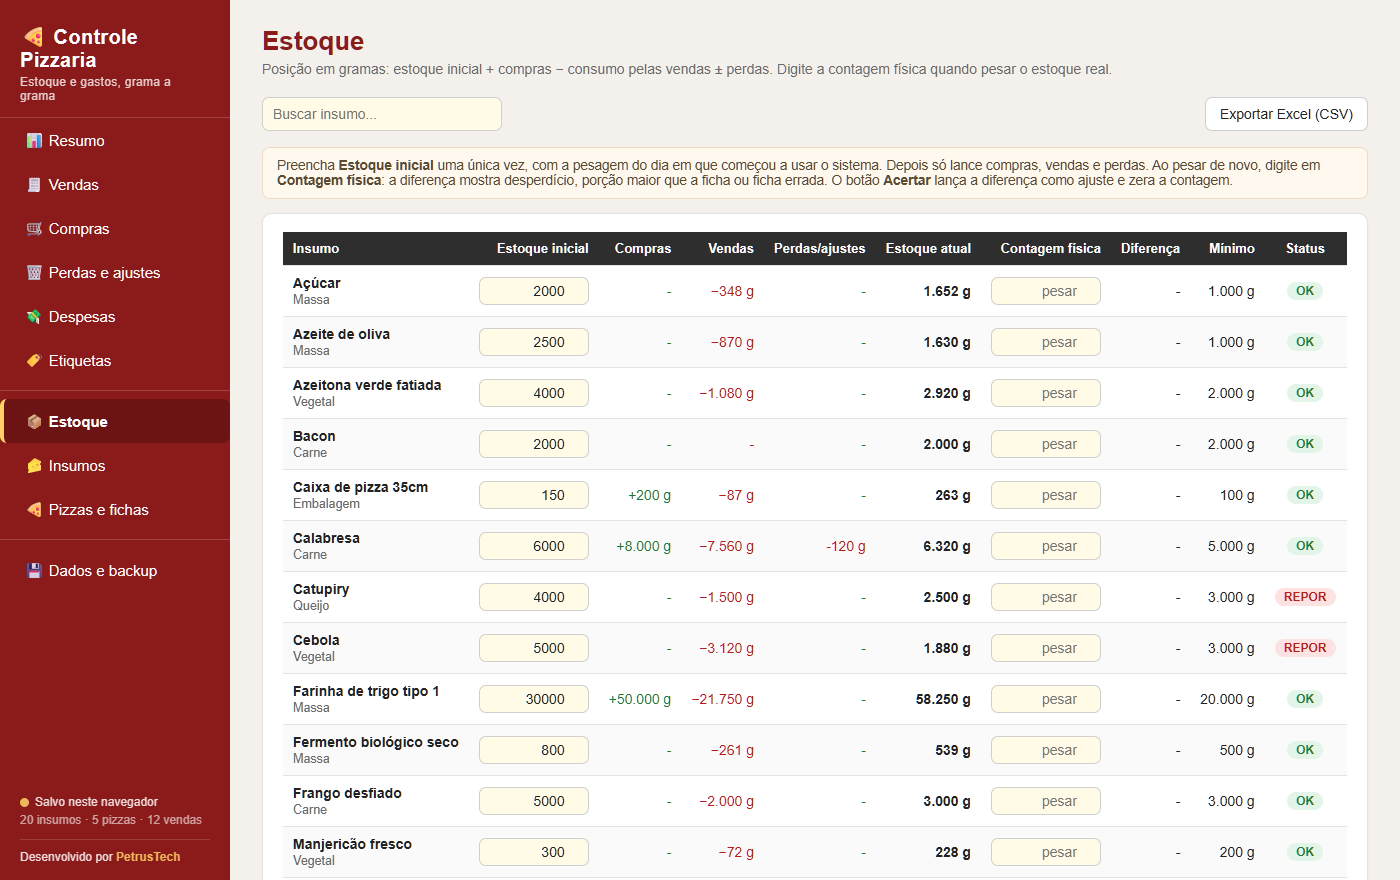Click Azeitona verde fatiada row name
The height and width of the screenshot is (880, 1400).
[367, 385]
